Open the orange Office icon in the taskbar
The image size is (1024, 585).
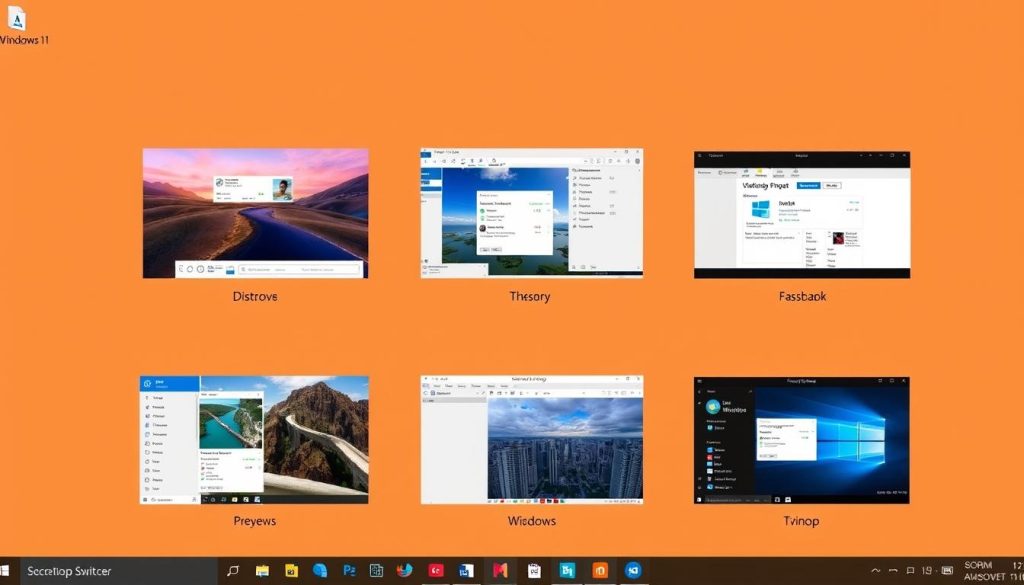tap(600, 571)
